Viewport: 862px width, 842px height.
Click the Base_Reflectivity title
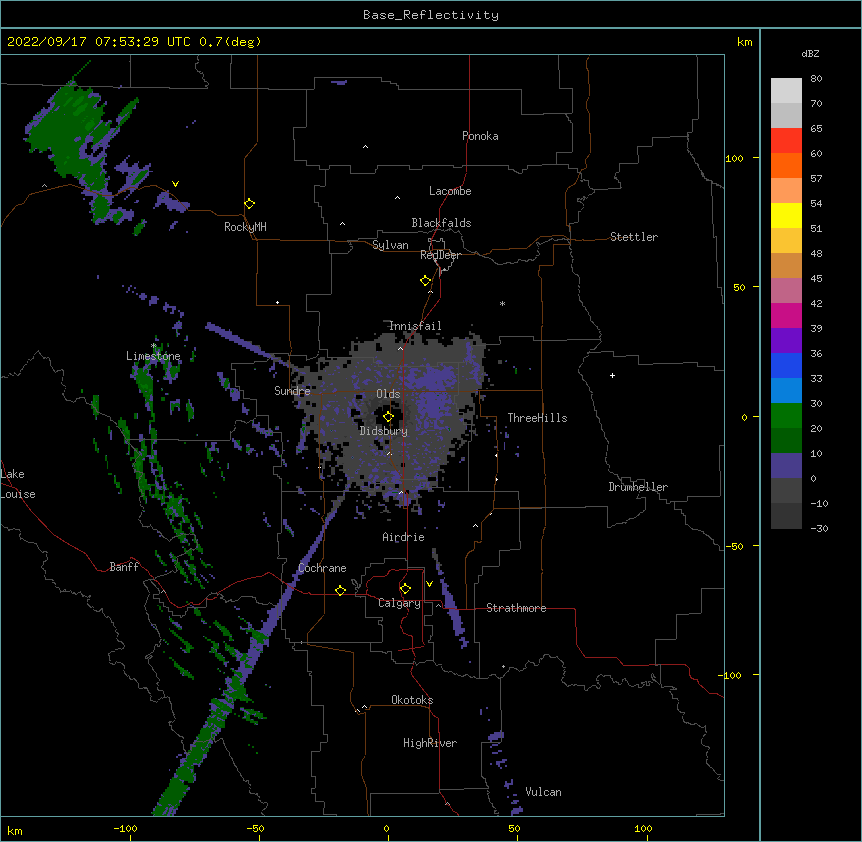click(x=431, y=15)
